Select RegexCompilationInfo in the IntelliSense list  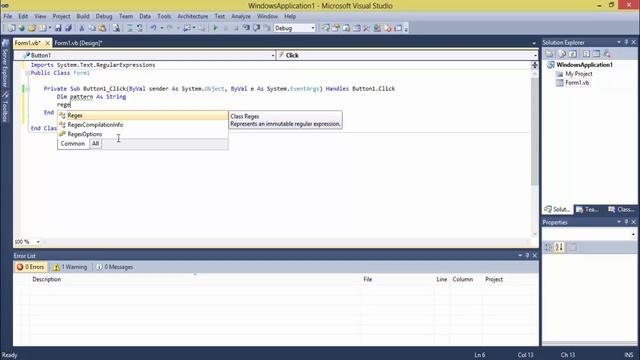click(x=143, y=125)
